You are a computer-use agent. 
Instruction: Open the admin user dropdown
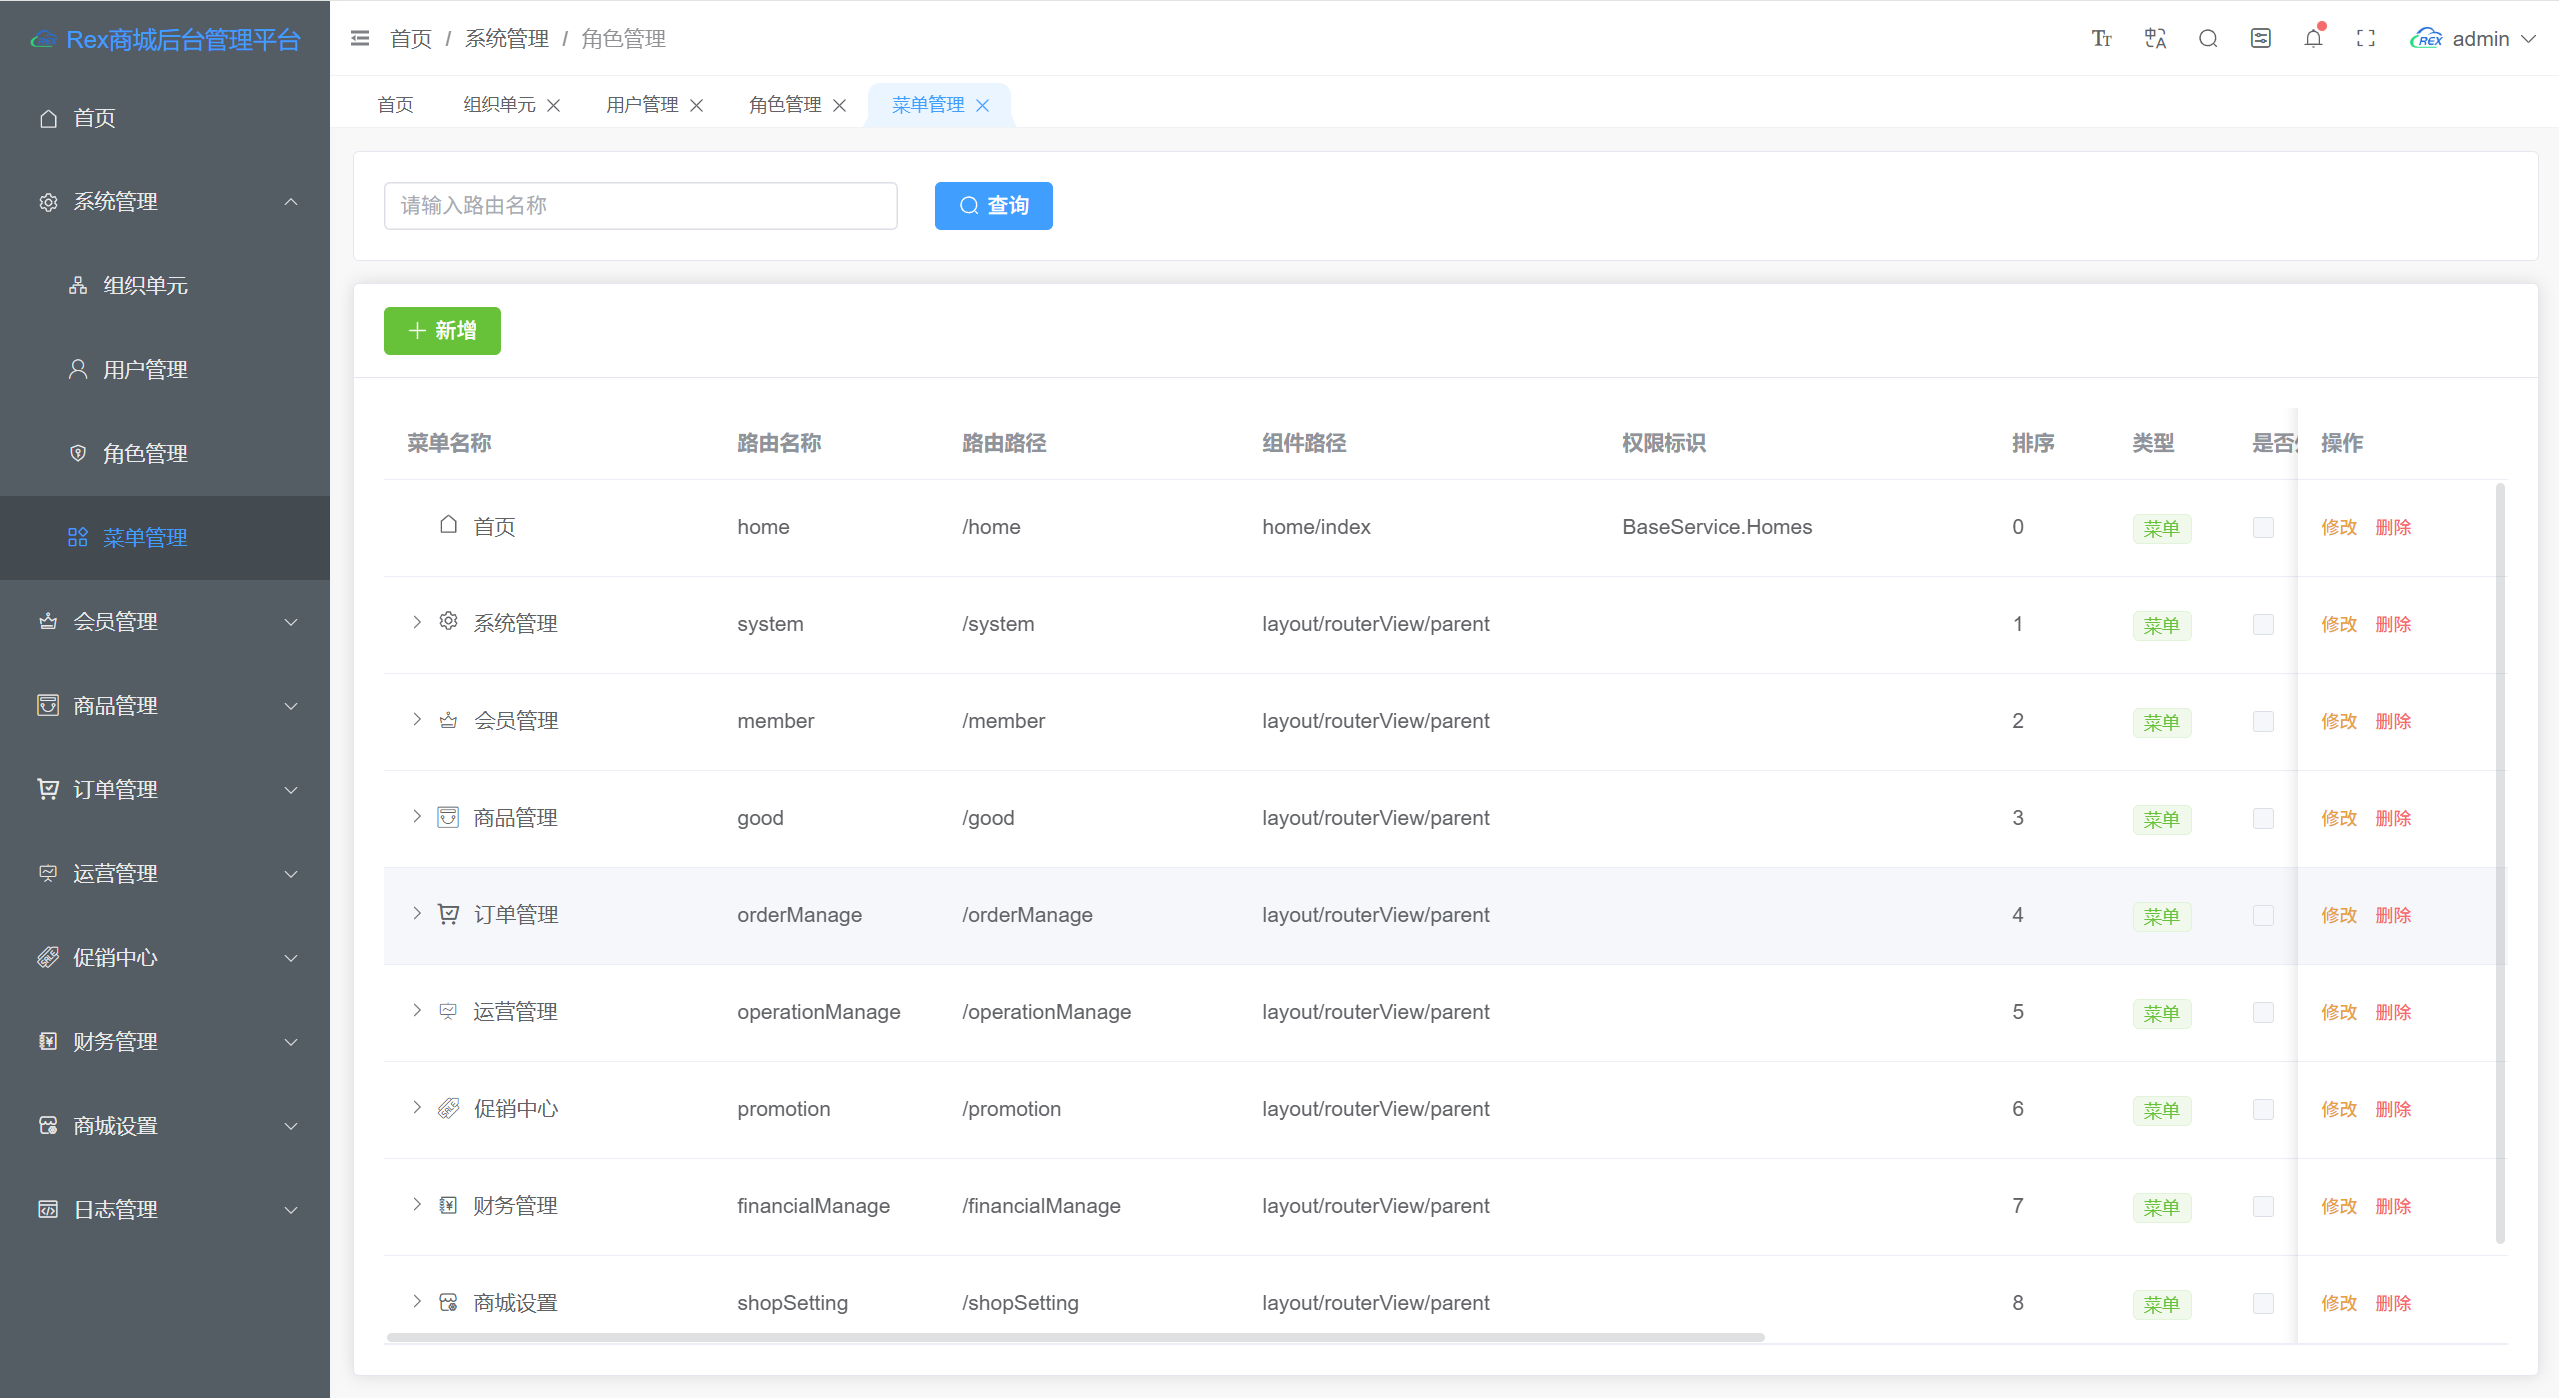coord(2473,39)
